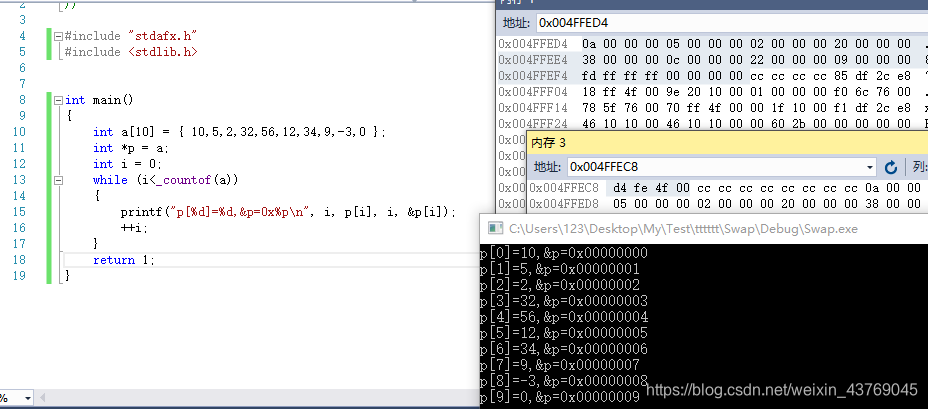Click console output line p[6]=34
Viewport: 928px width, 409px height.
click(x=563, y=349)
